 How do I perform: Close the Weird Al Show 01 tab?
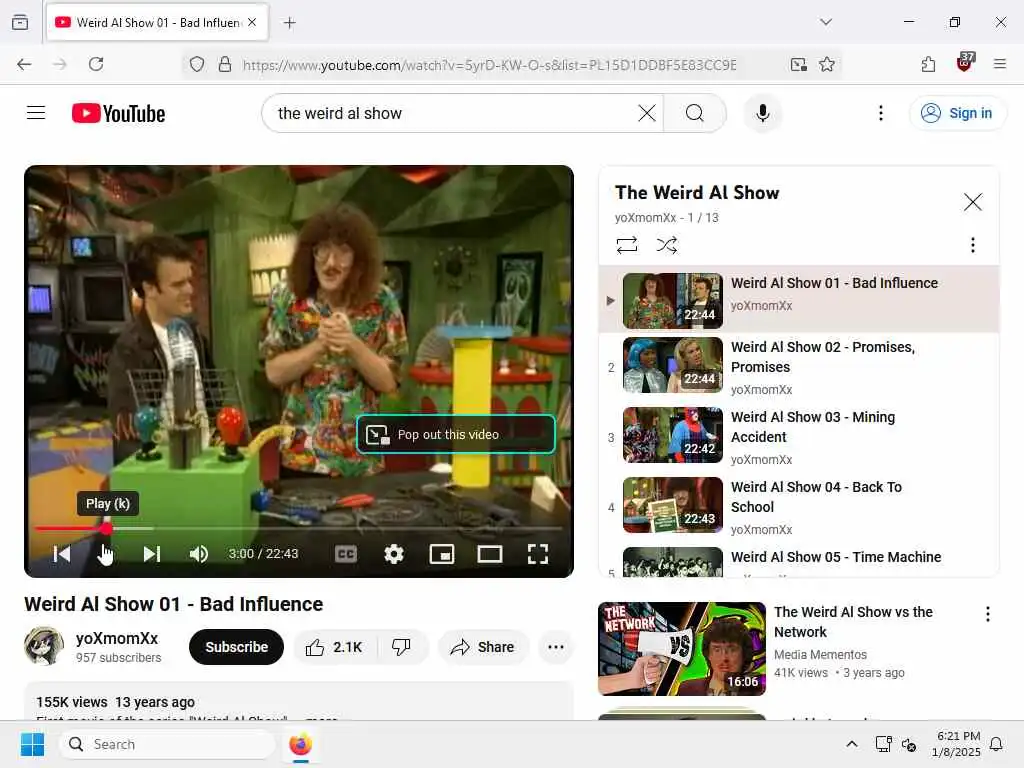(252, 22)
